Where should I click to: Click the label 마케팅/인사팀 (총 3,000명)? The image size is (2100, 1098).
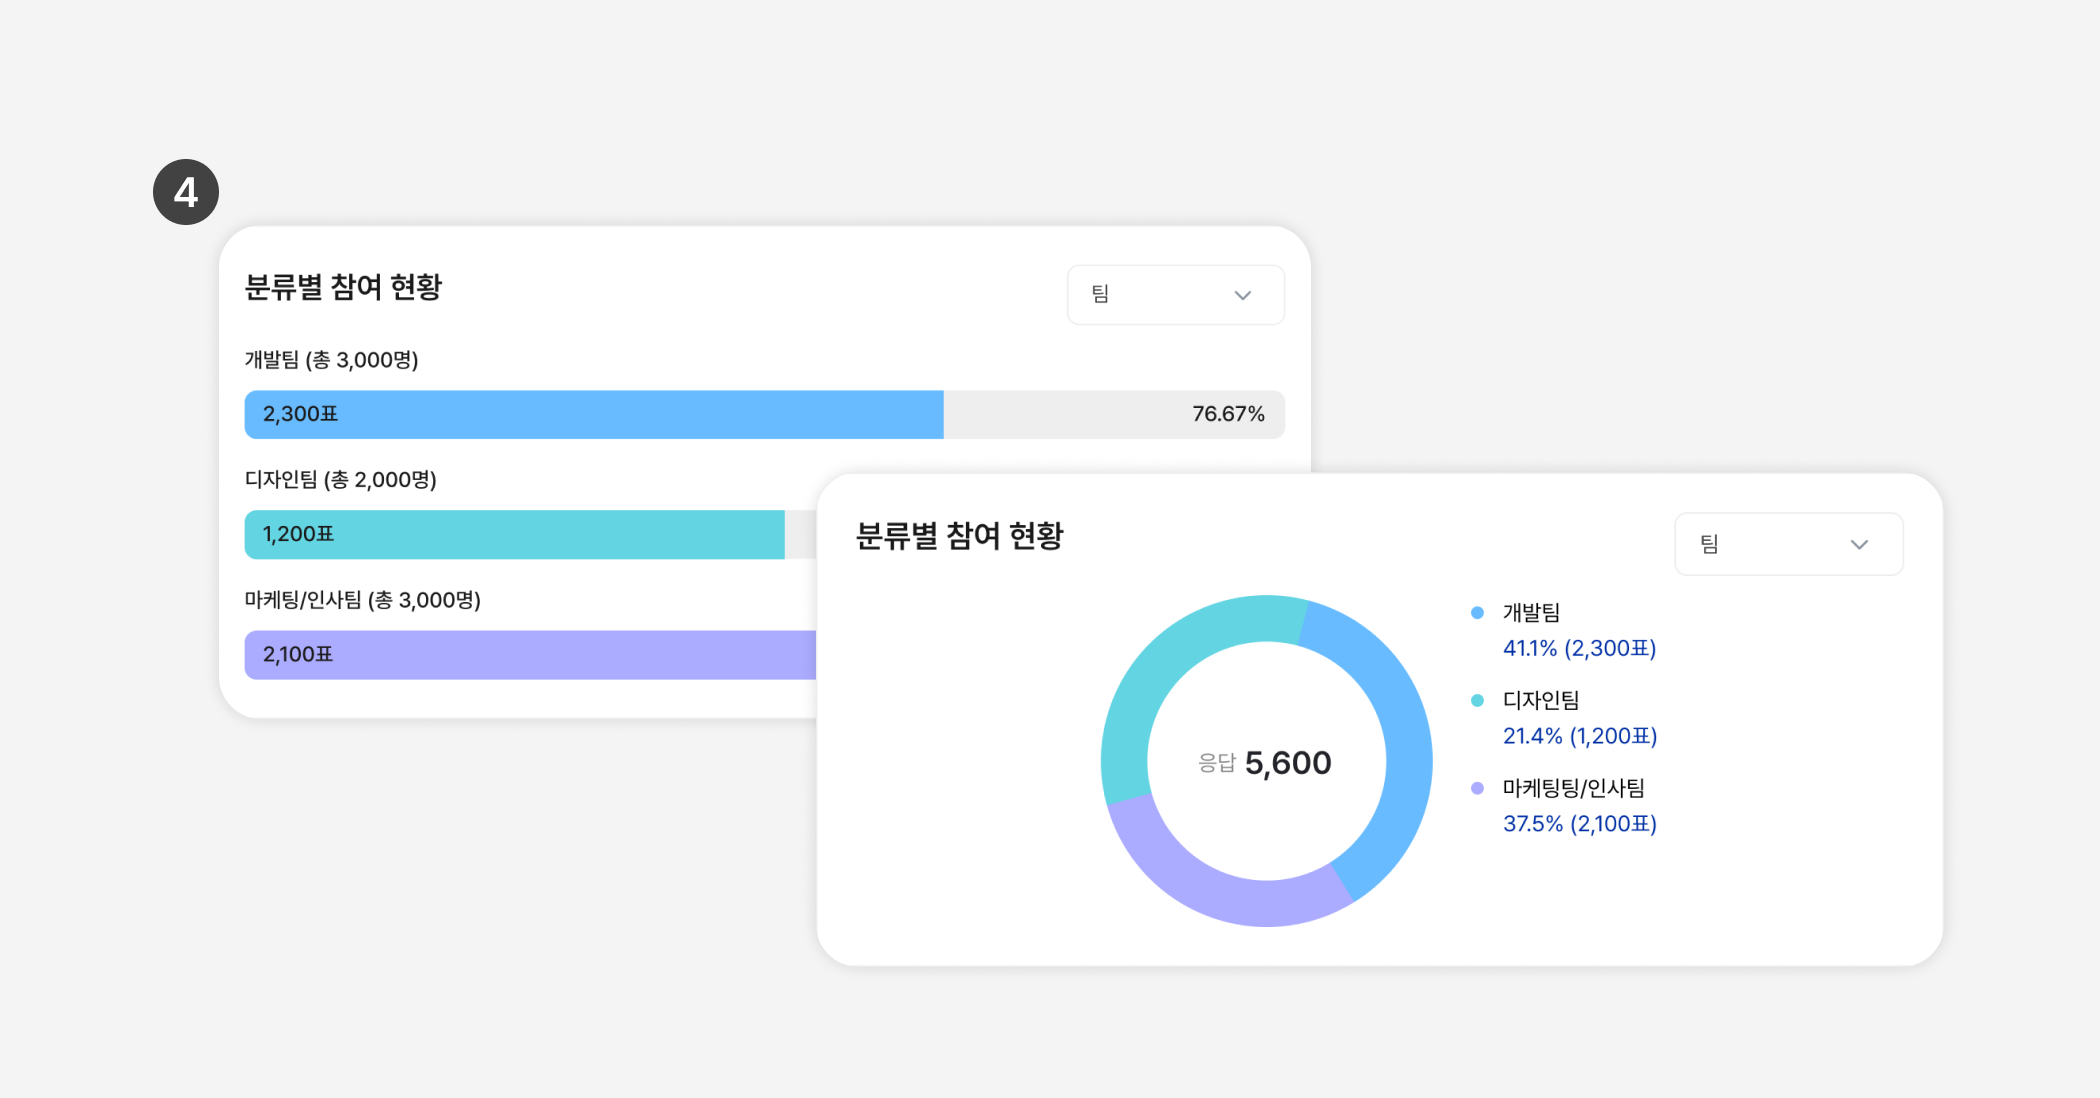click(363, 600)
